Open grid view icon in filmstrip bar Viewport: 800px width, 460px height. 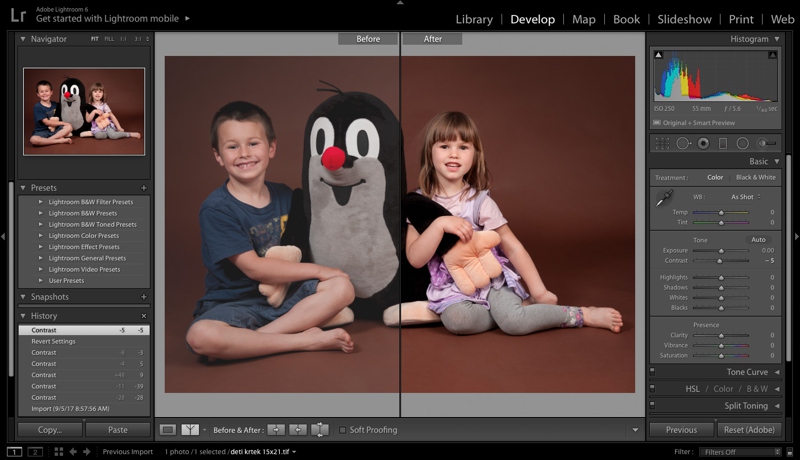(59, 452)
